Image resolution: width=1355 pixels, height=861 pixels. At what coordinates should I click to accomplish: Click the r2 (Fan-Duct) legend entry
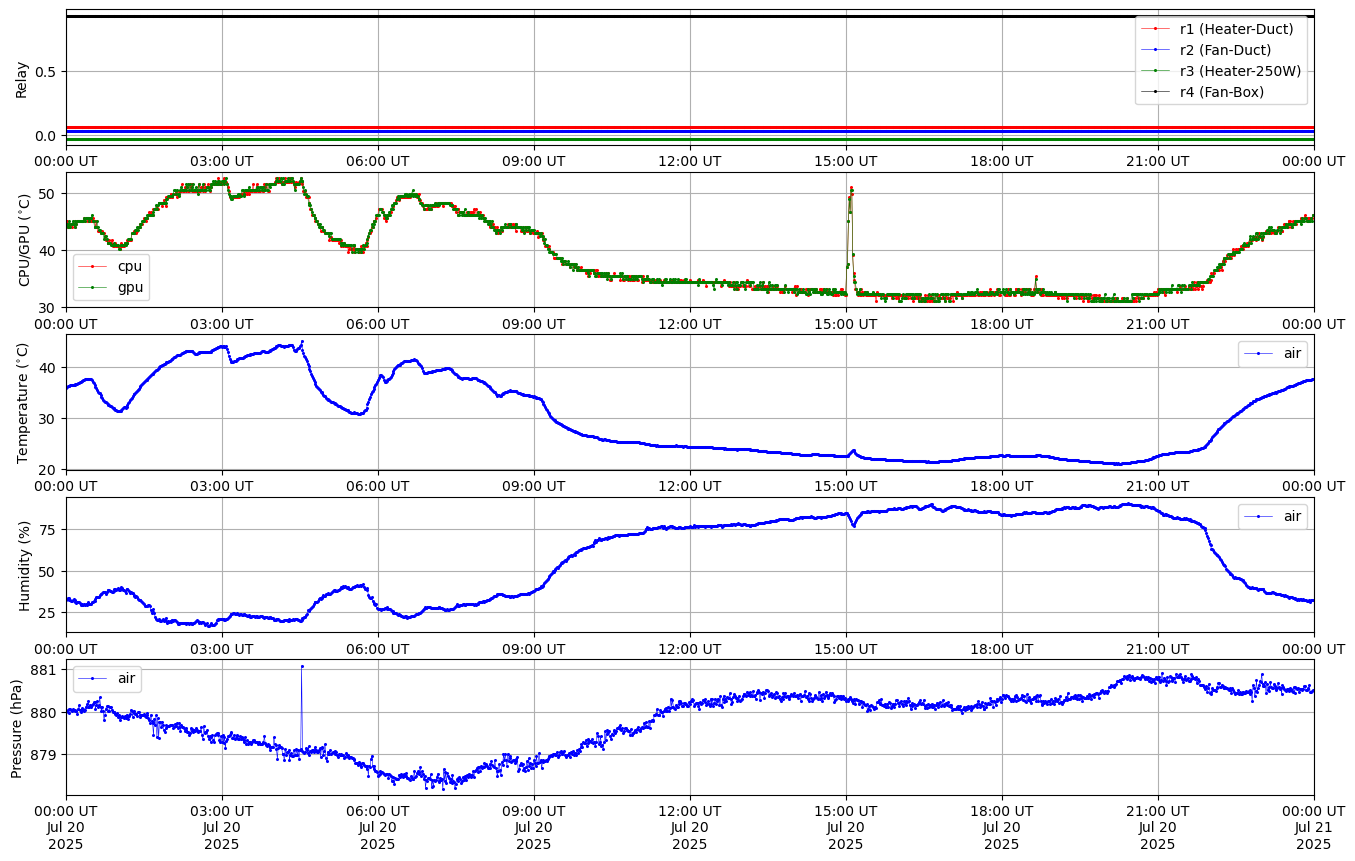click(1207, 50)
